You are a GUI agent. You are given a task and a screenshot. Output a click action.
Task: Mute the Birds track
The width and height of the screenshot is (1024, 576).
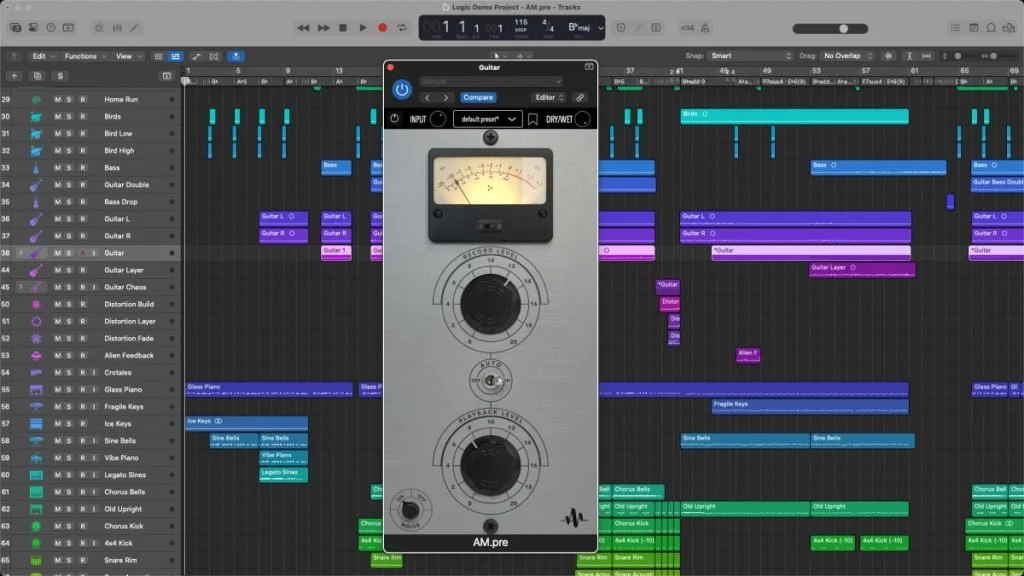[57, 117]
